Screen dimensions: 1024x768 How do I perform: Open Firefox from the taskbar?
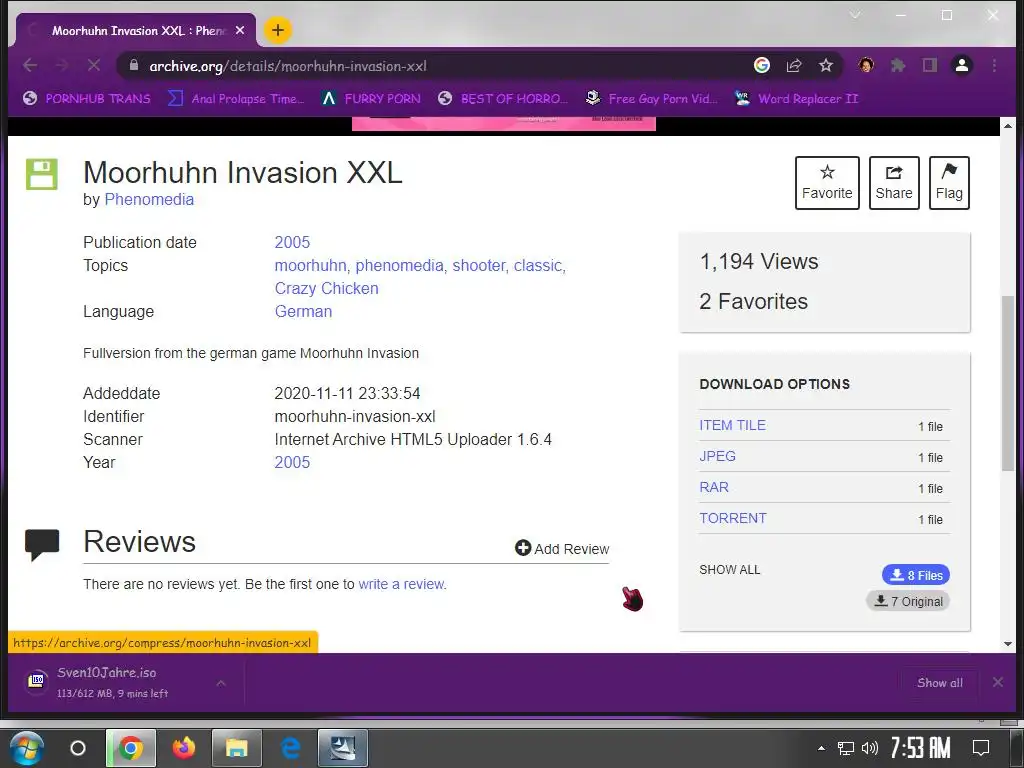point(184,748)
